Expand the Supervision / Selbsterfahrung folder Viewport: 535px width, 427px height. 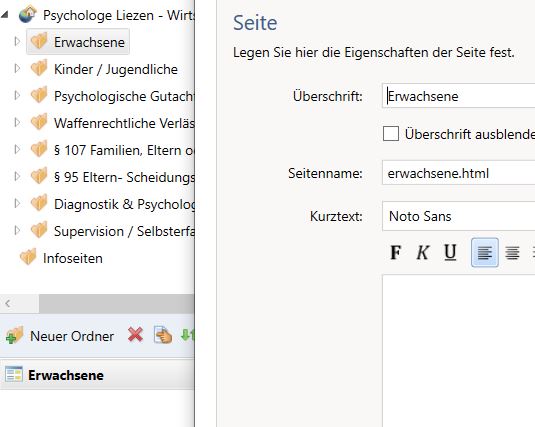[x=17, y=231]
